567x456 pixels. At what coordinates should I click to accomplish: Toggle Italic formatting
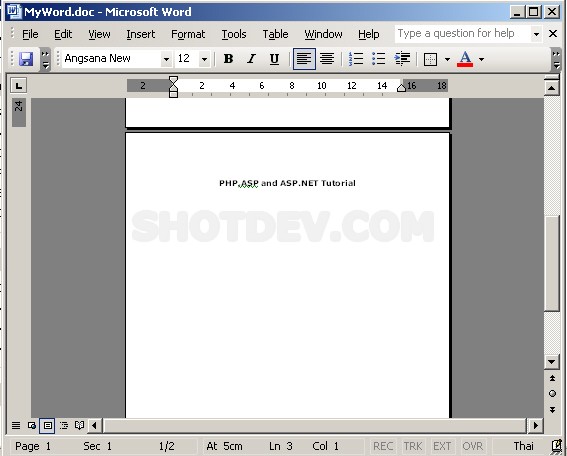tap(251, 59)
